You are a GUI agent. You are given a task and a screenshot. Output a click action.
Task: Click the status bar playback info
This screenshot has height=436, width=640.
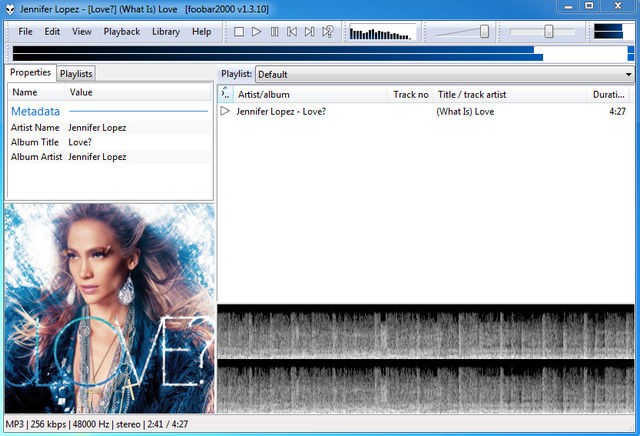[97, 425]
